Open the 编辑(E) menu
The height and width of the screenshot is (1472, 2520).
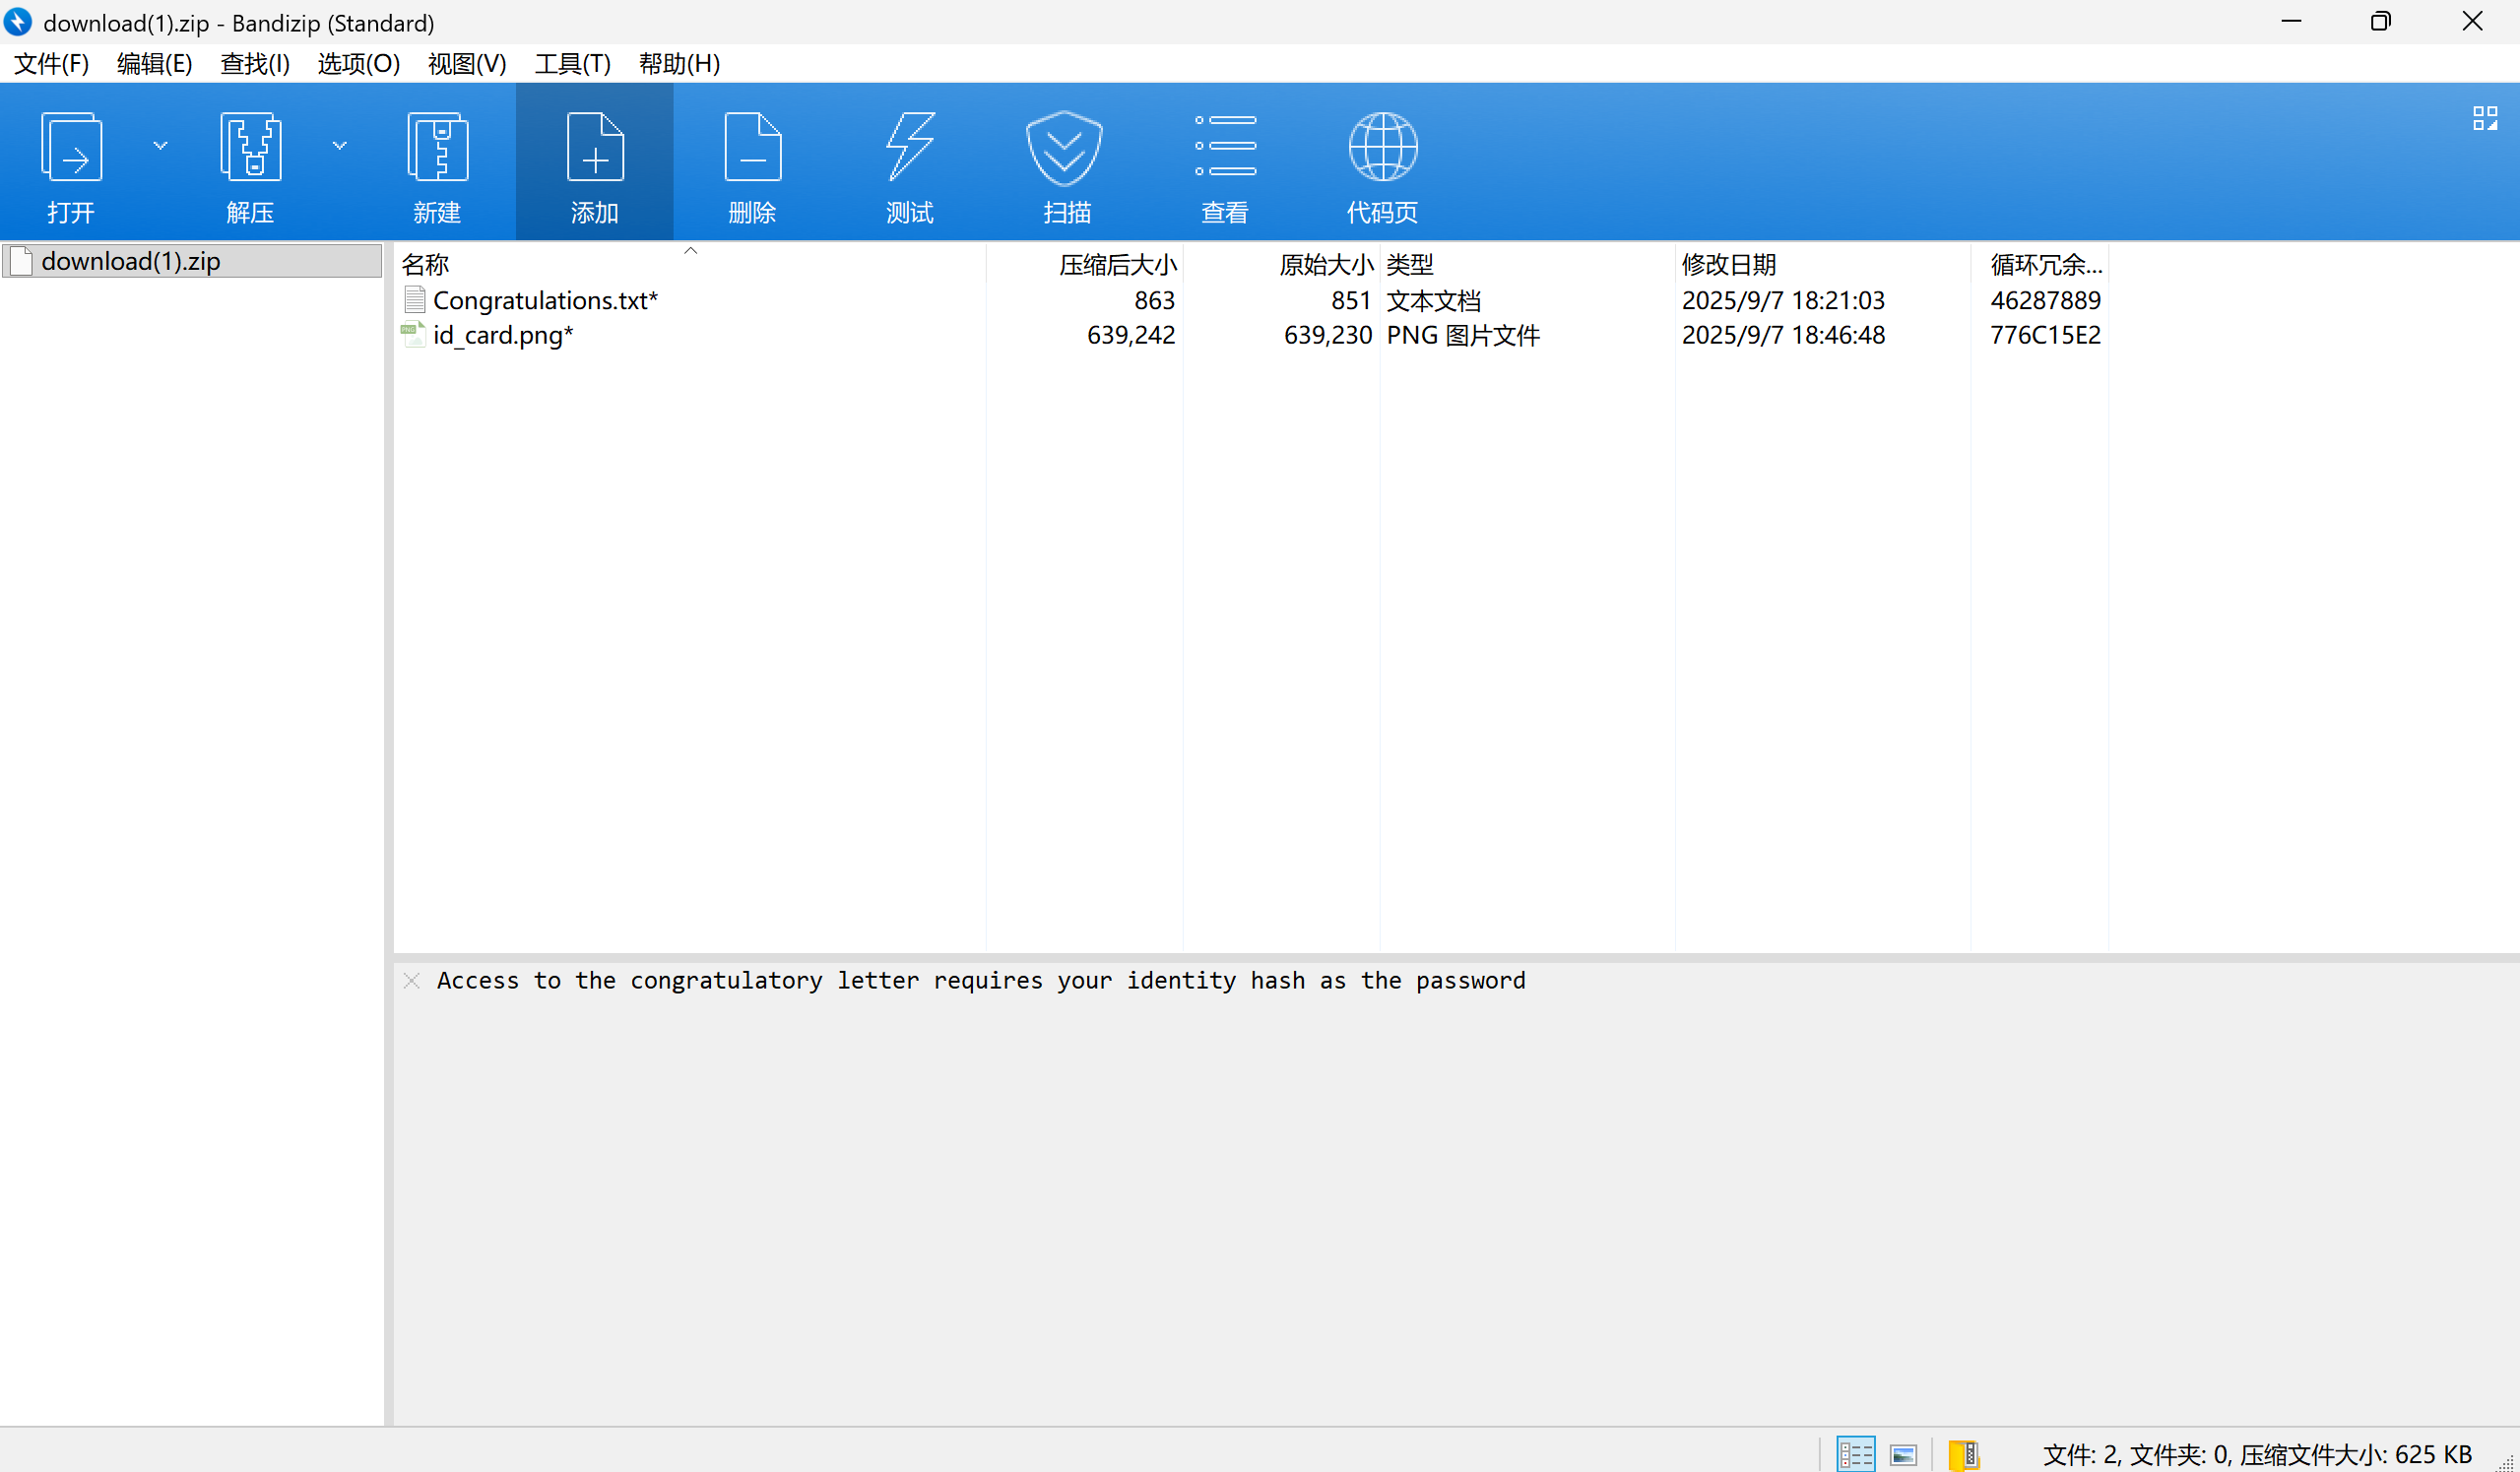[x=154, y=64]
